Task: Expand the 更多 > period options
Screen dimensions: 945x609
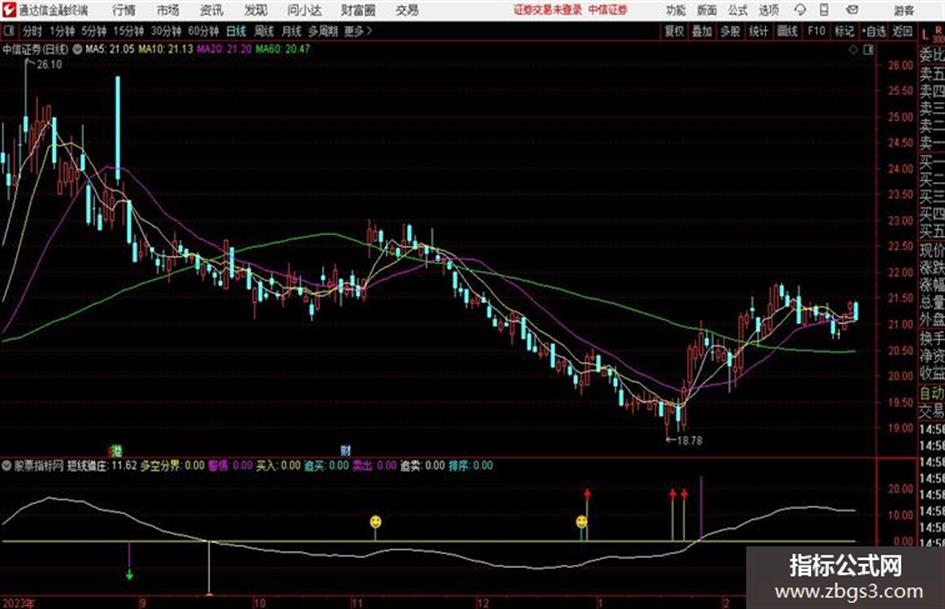Action: tap(358, 31)
